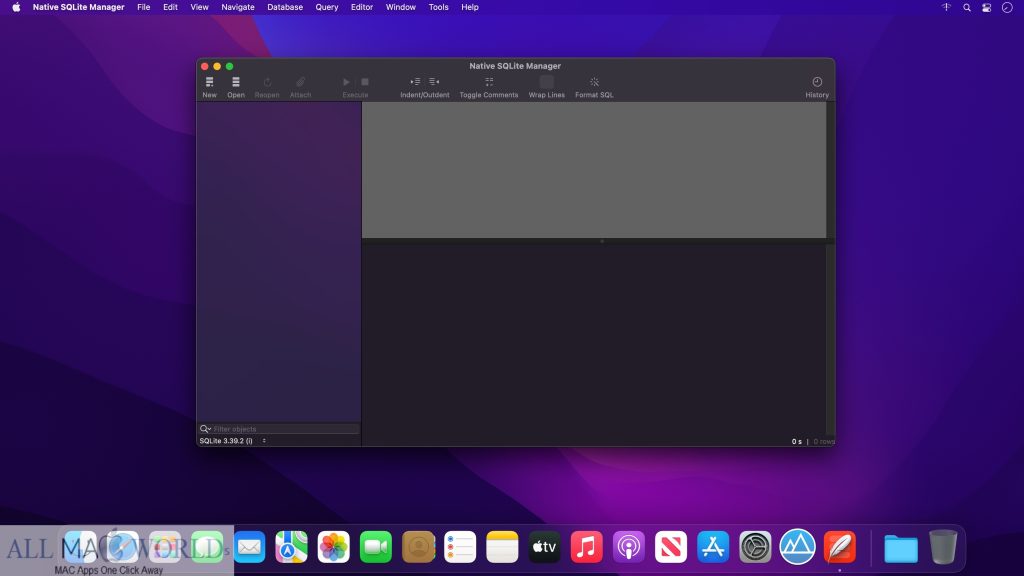Open the Tools menu
Viewport: 1024px width, 576px height.
(x=438, y=7)
